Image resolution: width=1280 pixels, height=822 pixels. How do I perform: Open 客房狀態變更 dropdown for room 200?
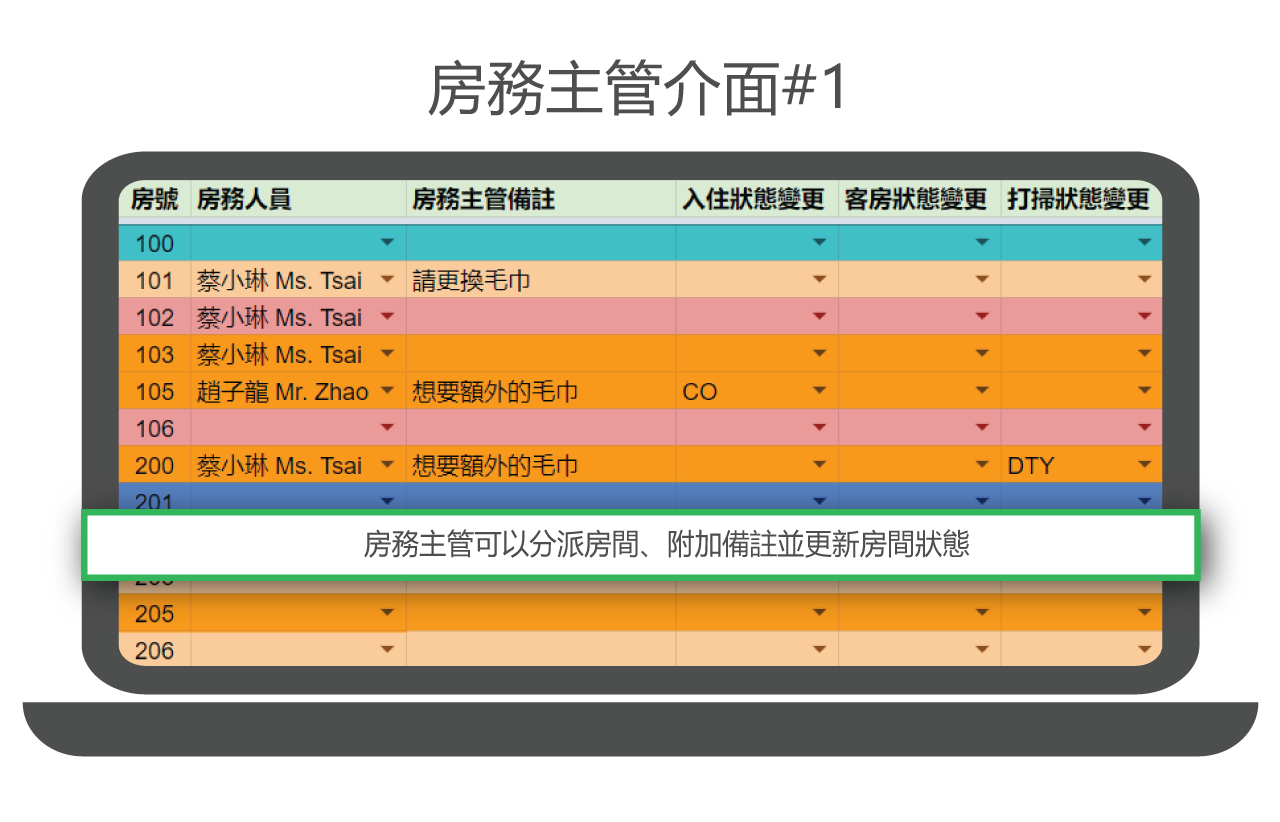982,465
